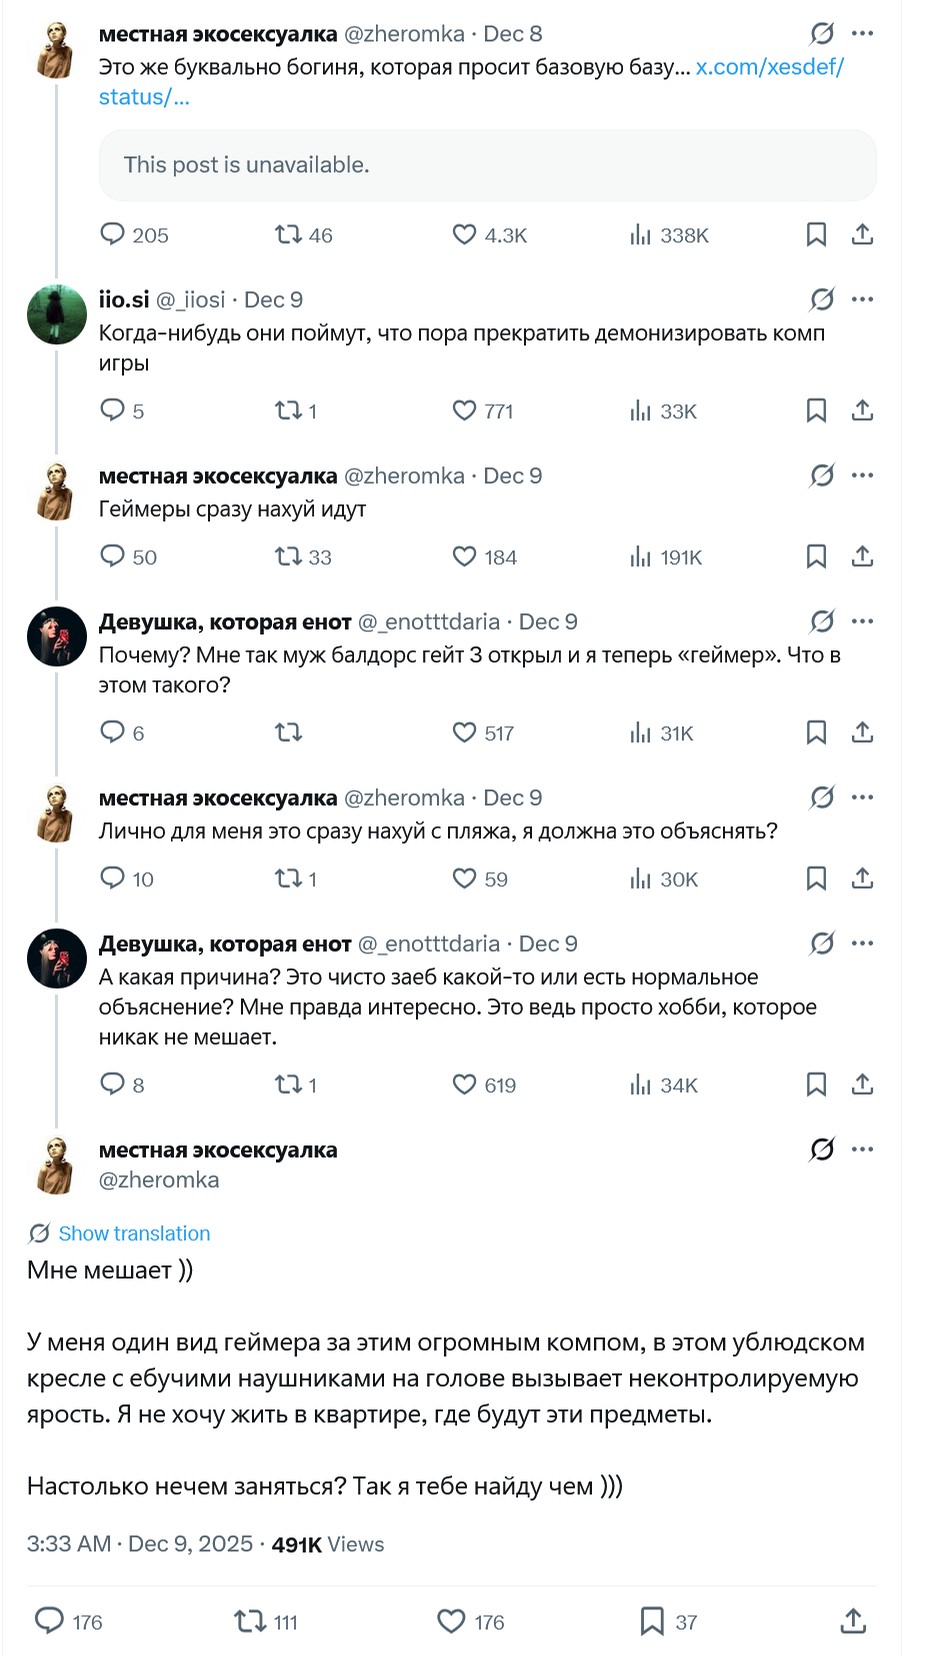Open the iio.si profile avatar

(x=57, y=315)
